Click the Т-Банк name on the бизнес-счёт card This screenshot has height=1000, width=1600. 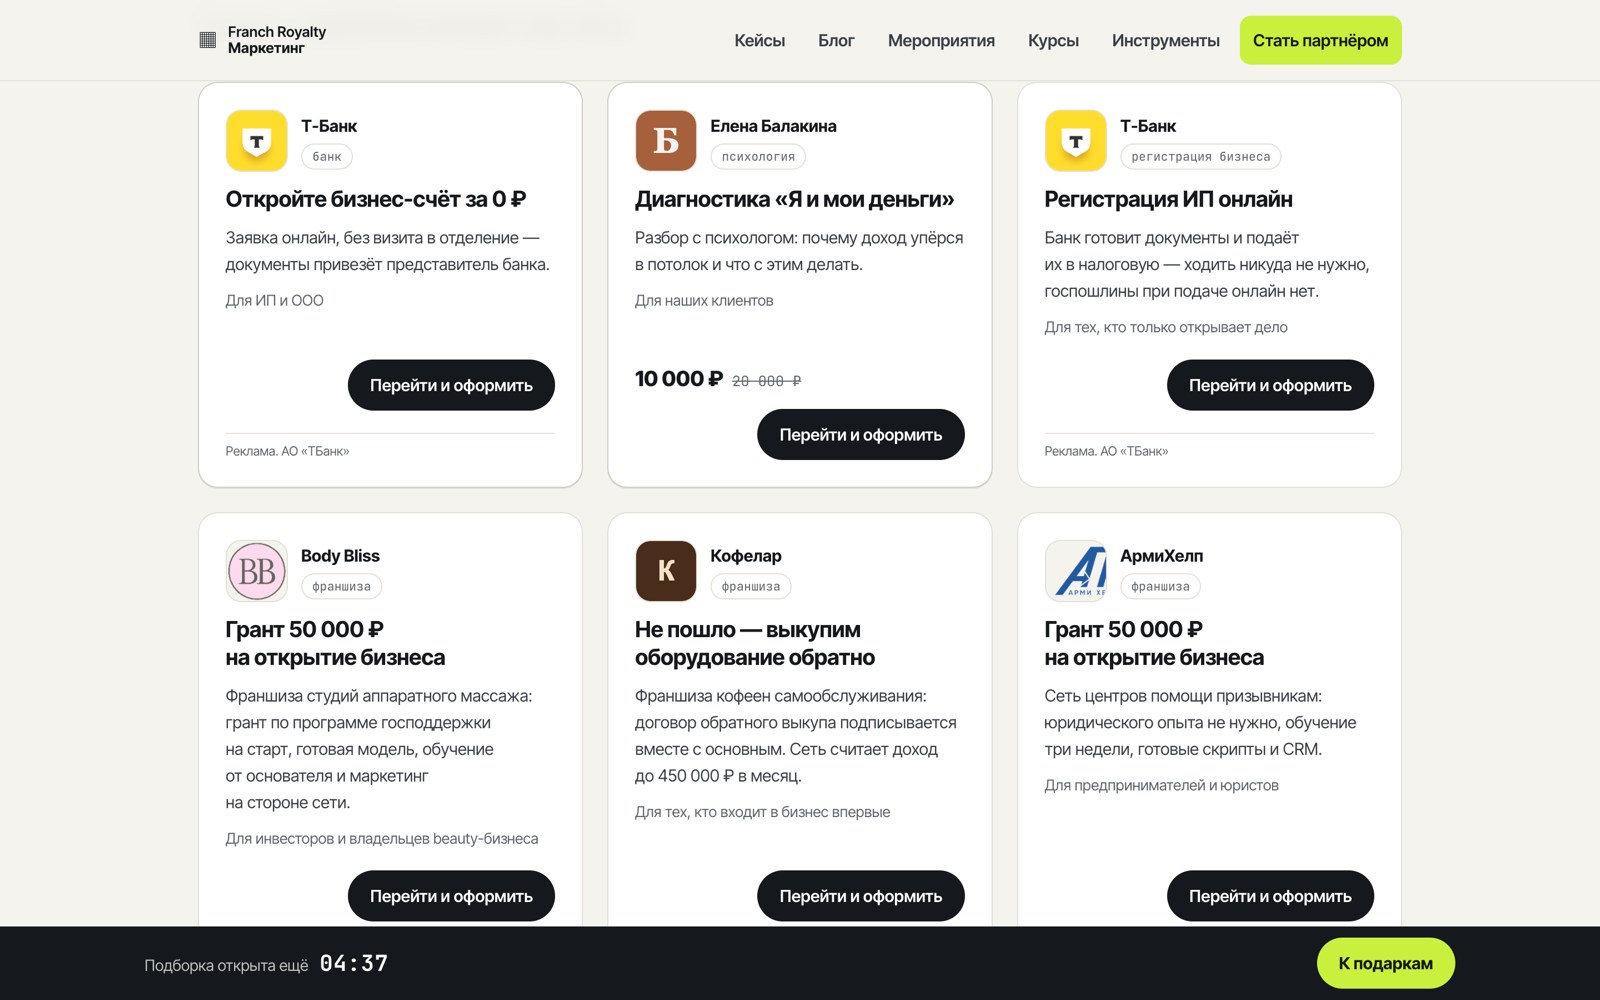[329, 126]
